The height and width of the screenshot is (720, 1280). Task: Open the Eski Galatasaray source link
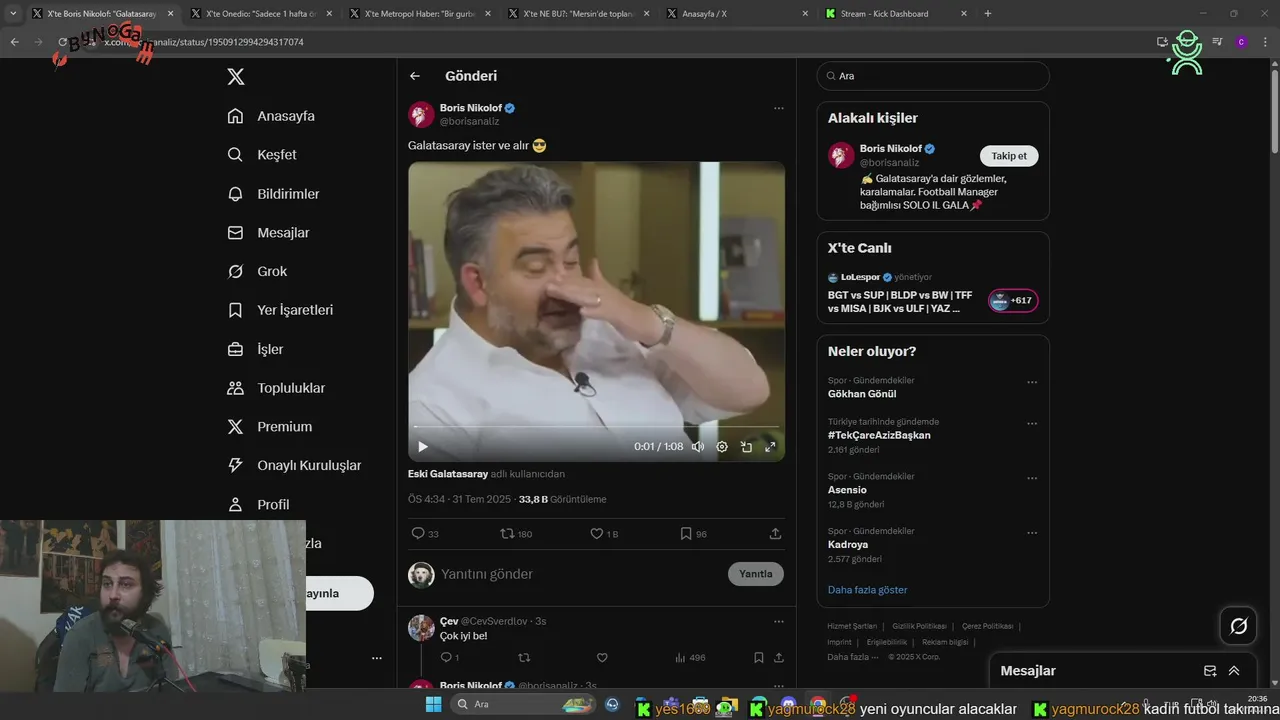(448, 474)
